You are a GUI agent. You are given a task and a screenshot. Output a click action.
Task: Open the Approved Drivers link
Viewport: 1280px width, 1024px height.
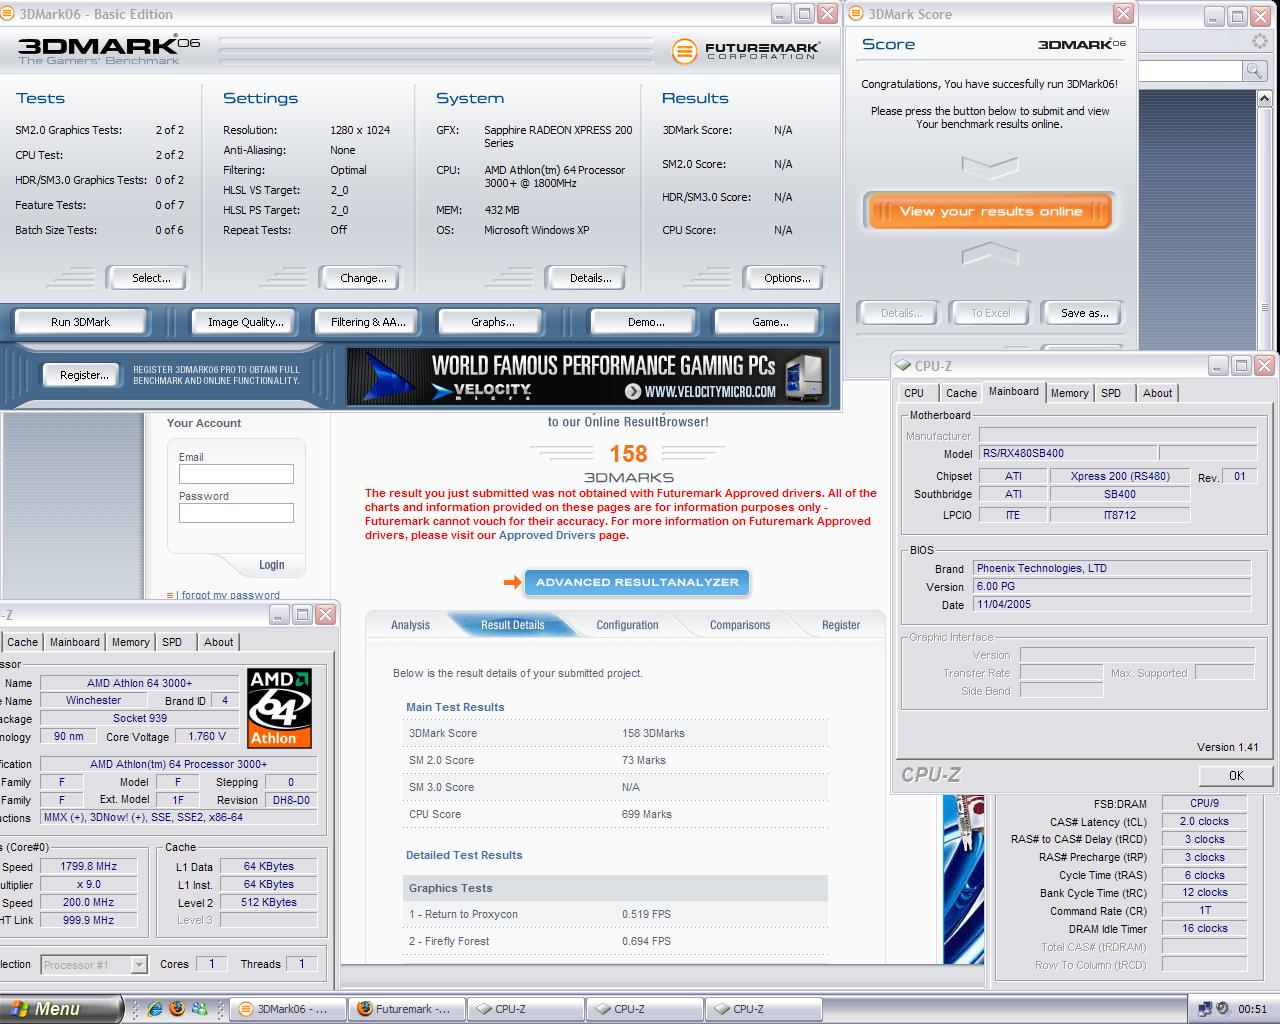547,535
